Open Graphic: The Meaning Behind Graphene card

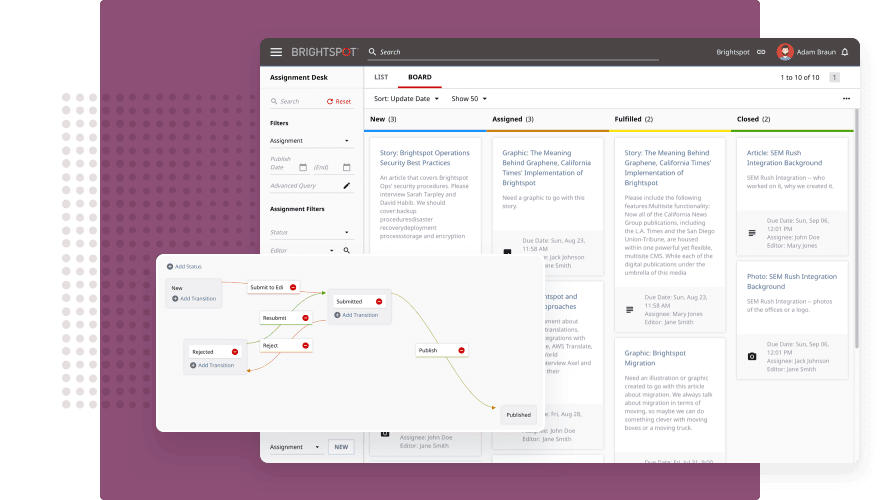[x=547, y=168]
